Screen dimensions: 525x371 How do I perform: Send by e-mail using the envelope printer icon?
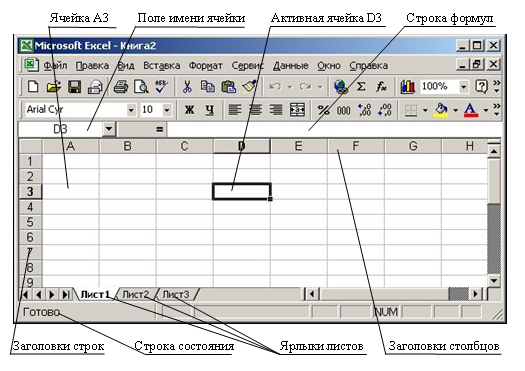pyautogui.click(x=95, y=87)
